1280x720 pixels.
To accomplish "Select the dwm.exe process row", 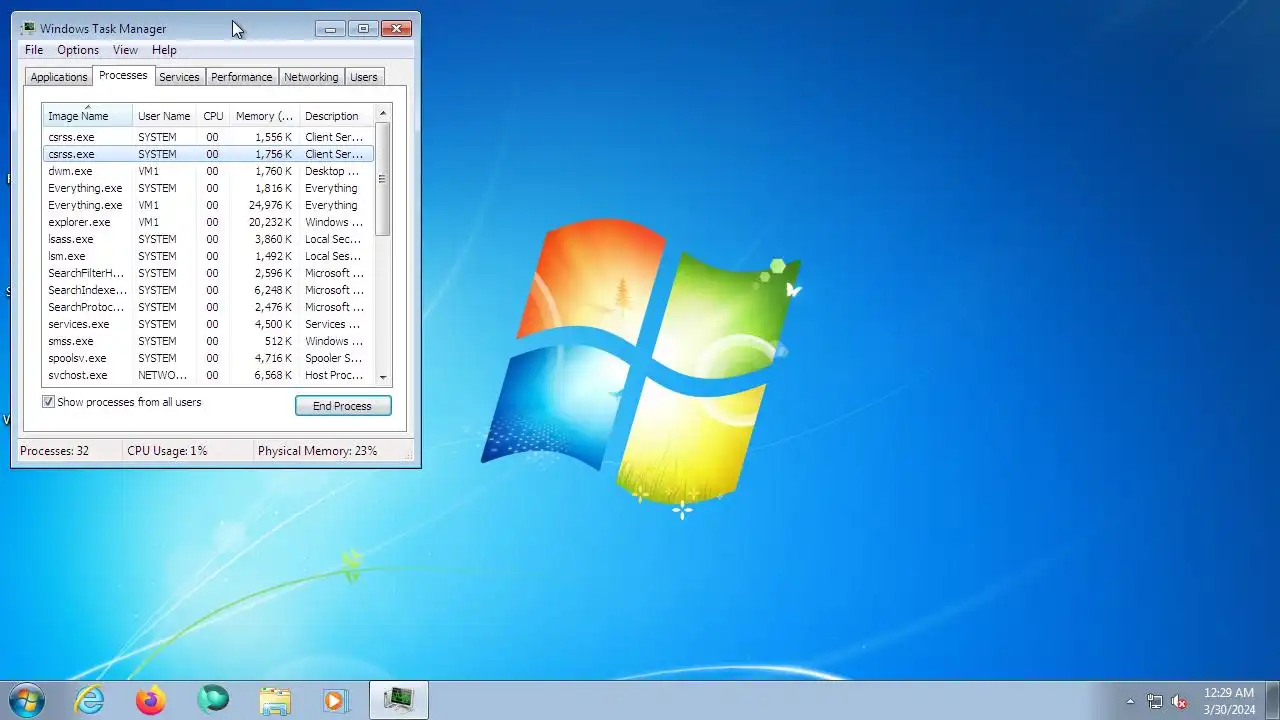I will pos(208,171).
